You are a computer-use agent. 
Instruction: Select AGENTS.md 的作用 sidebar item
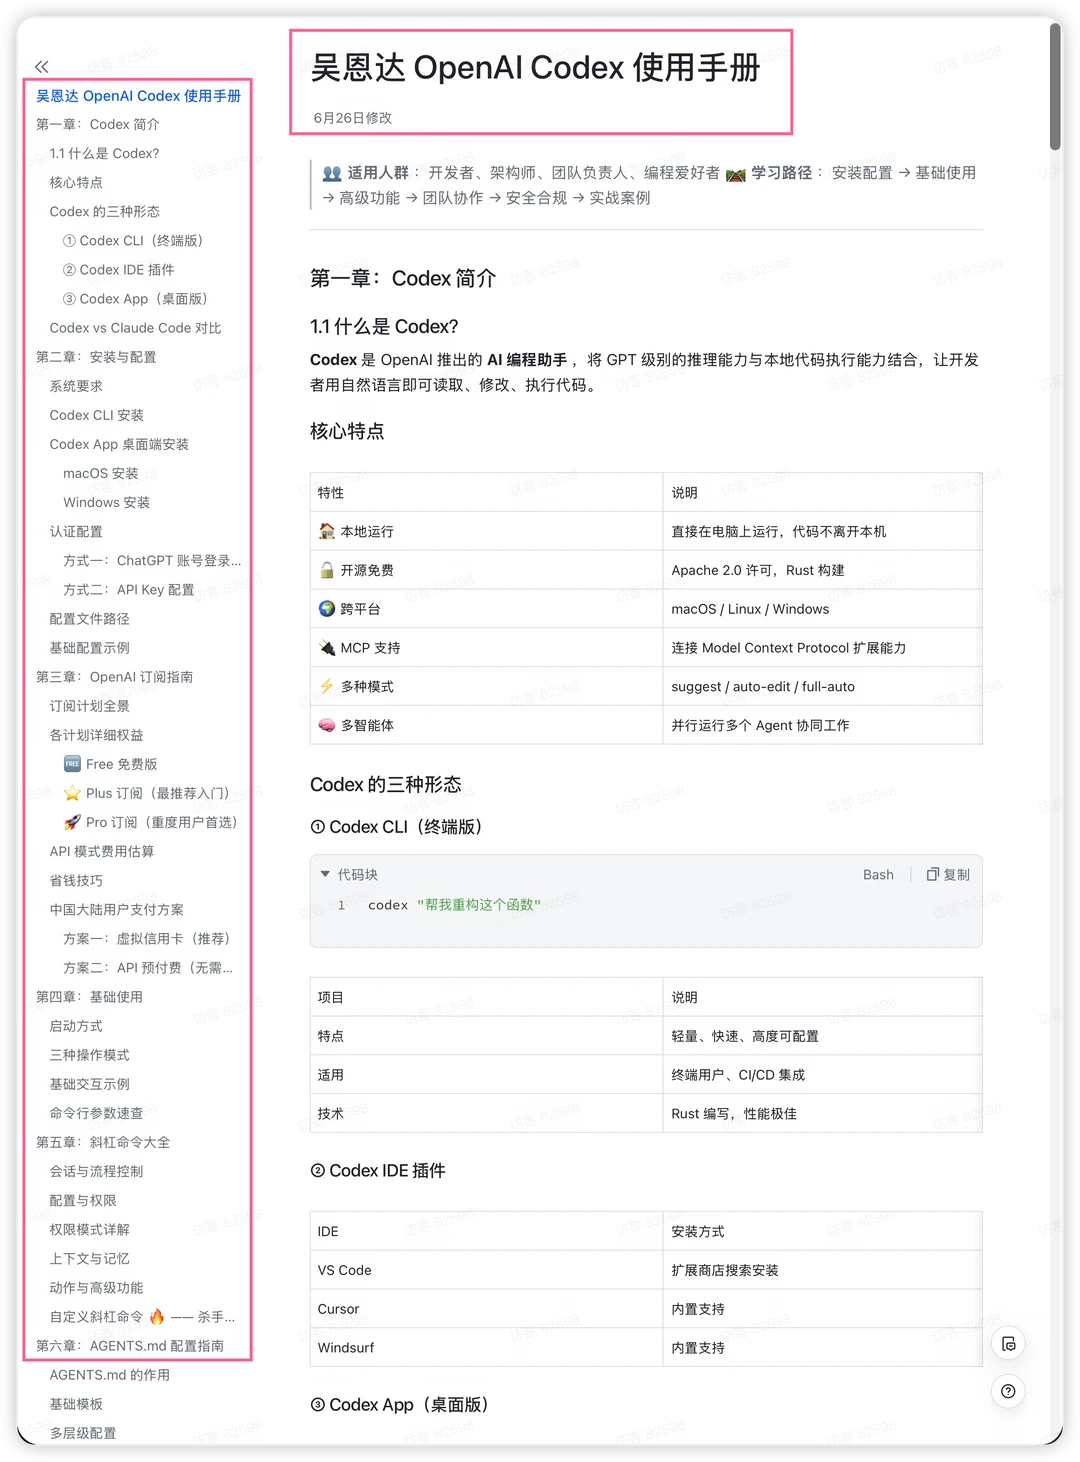click(x=109, y=1375)
